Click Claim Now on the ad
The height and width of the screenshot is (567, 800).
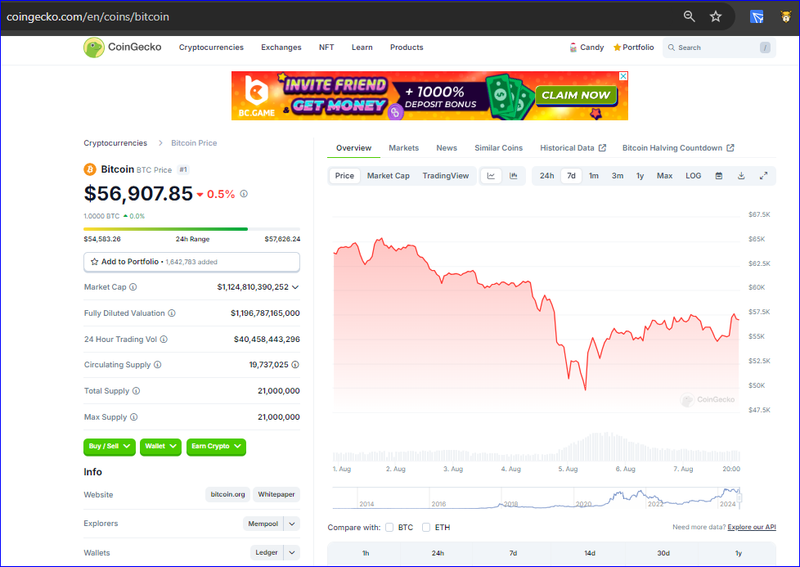pos(576,95)
